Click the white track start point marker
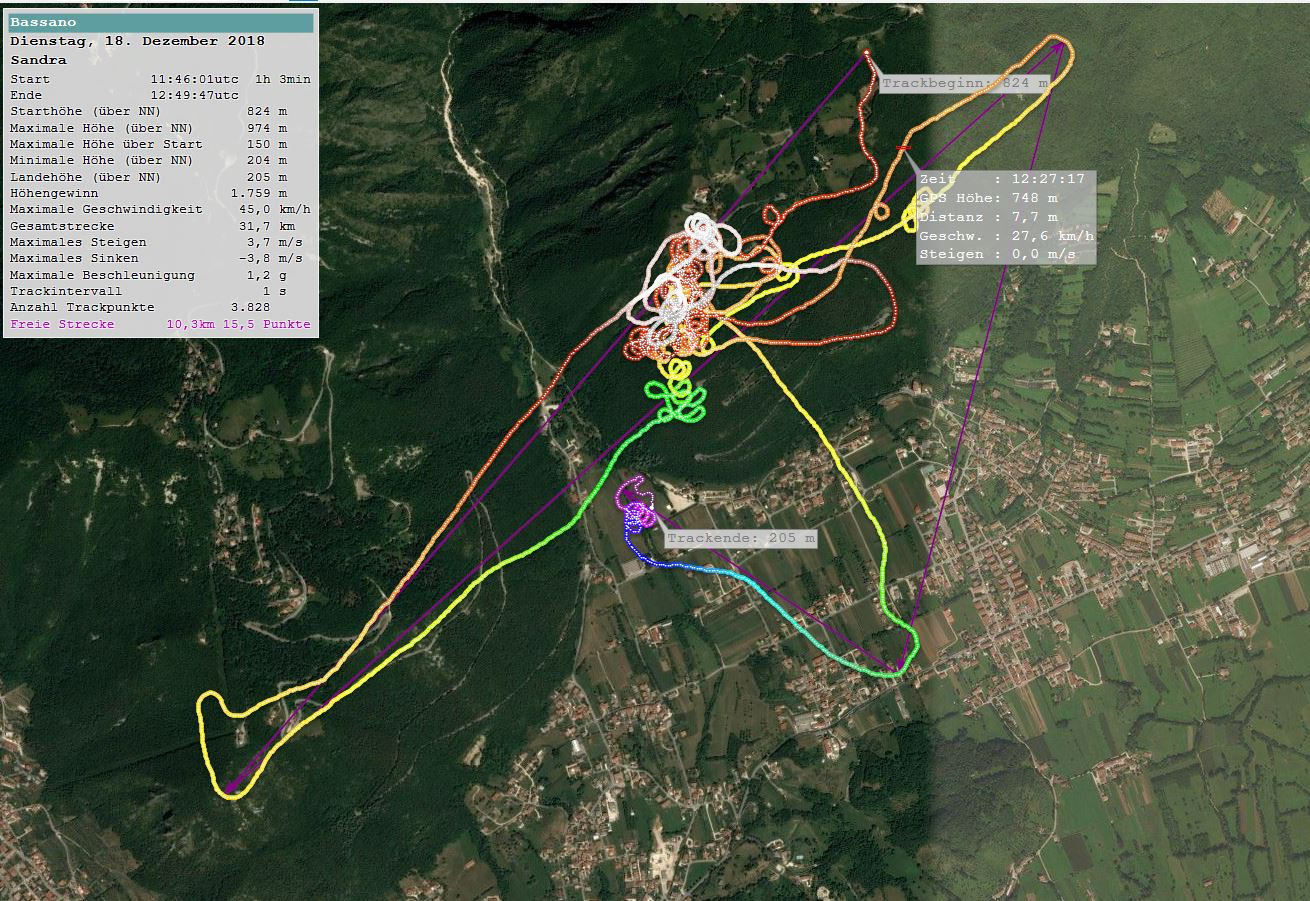Image resolution: width=1310 pixels, height=901 pixels. click(866, 53)
